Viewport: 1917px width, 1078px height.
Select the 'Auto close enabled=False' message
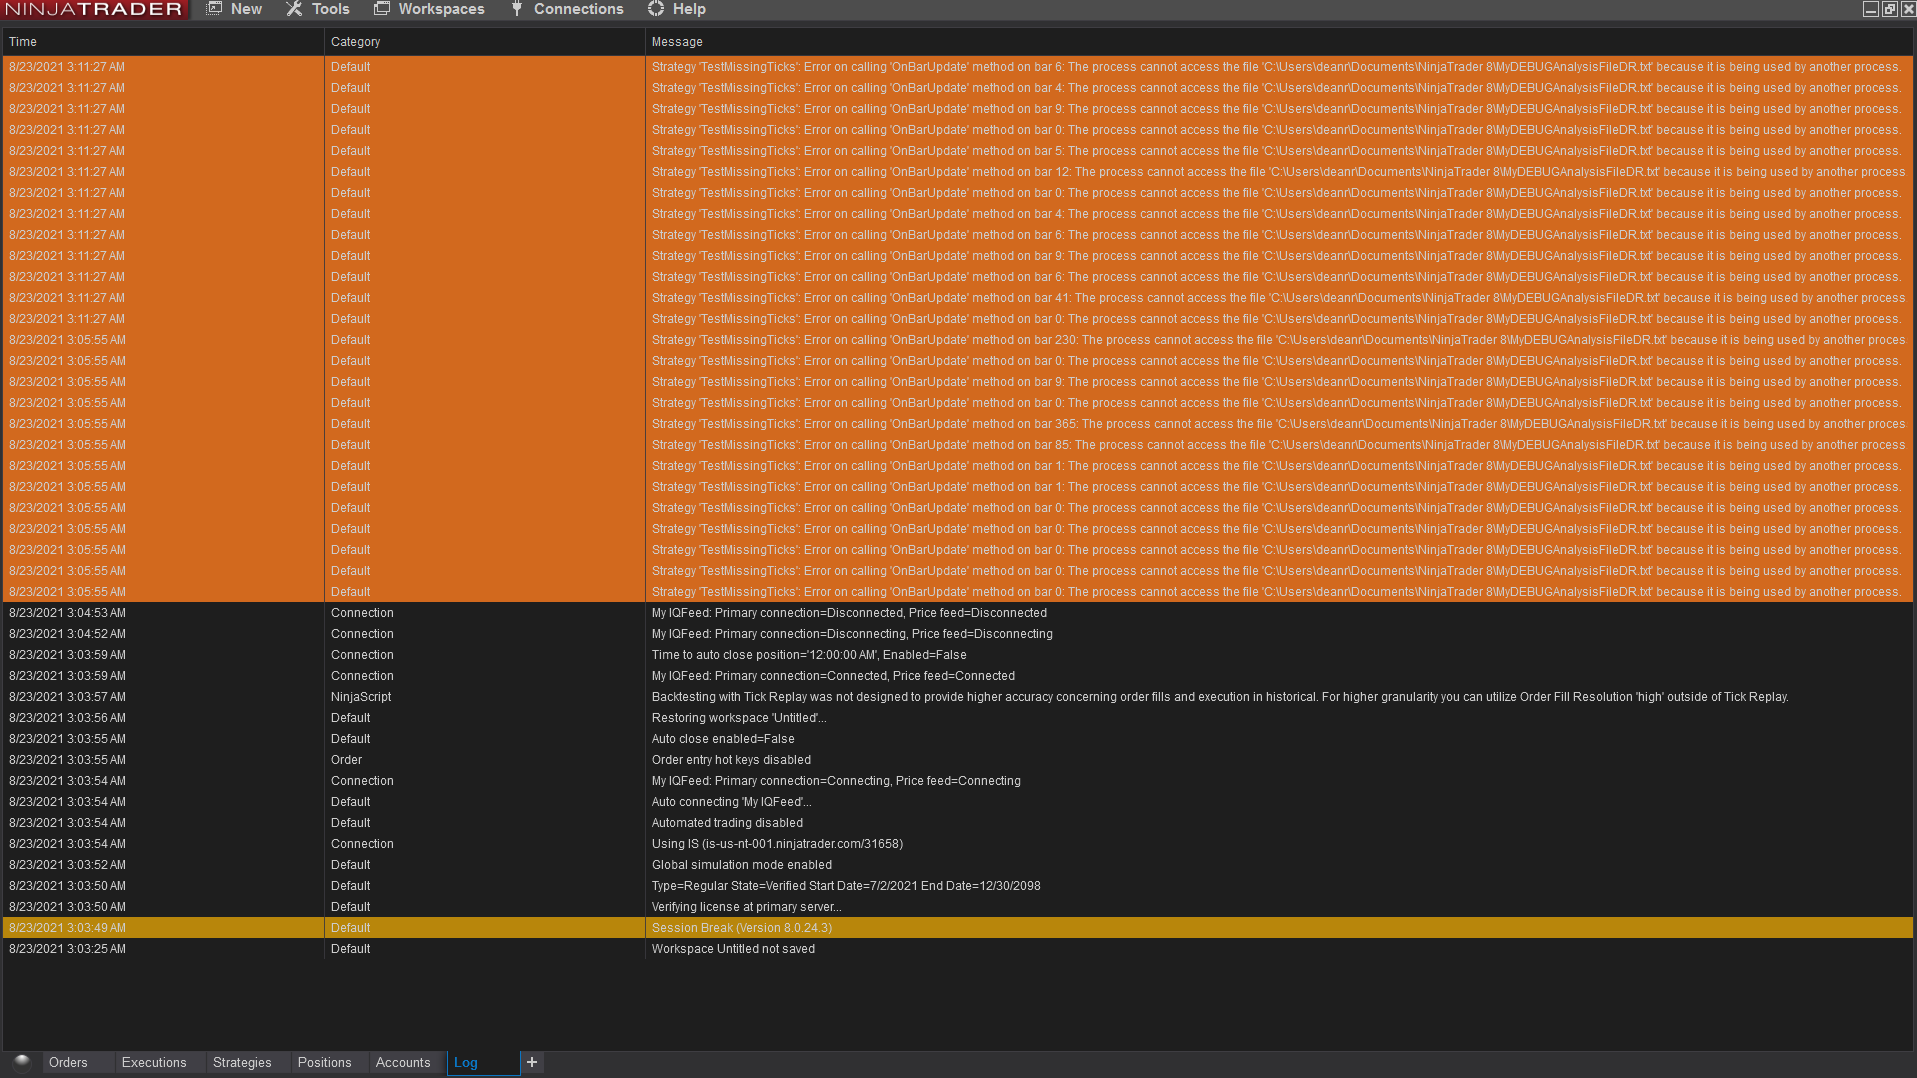(723, 739)
